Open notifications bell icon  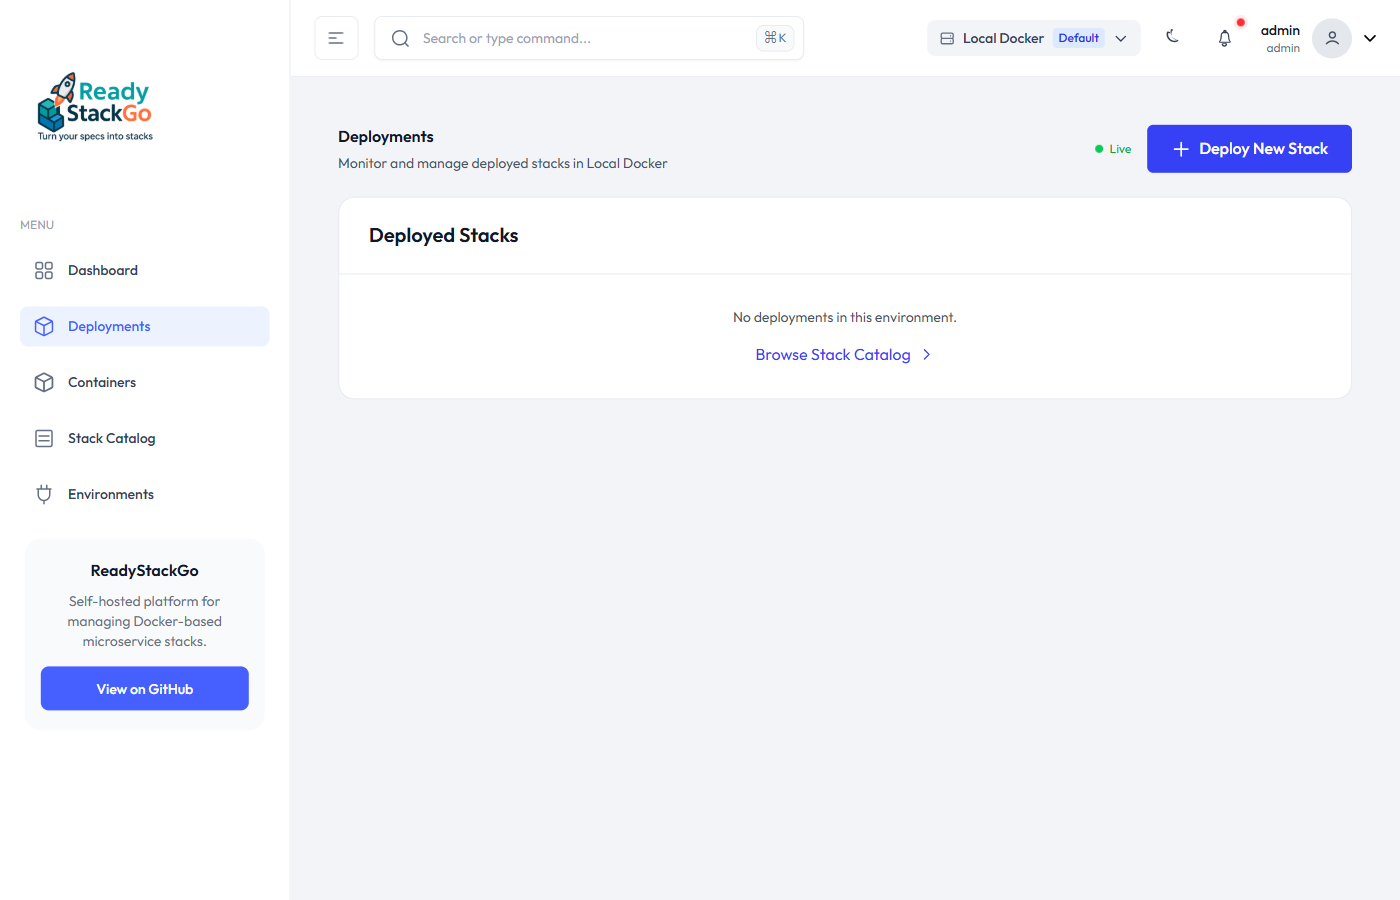click(x=1224, y=38)
